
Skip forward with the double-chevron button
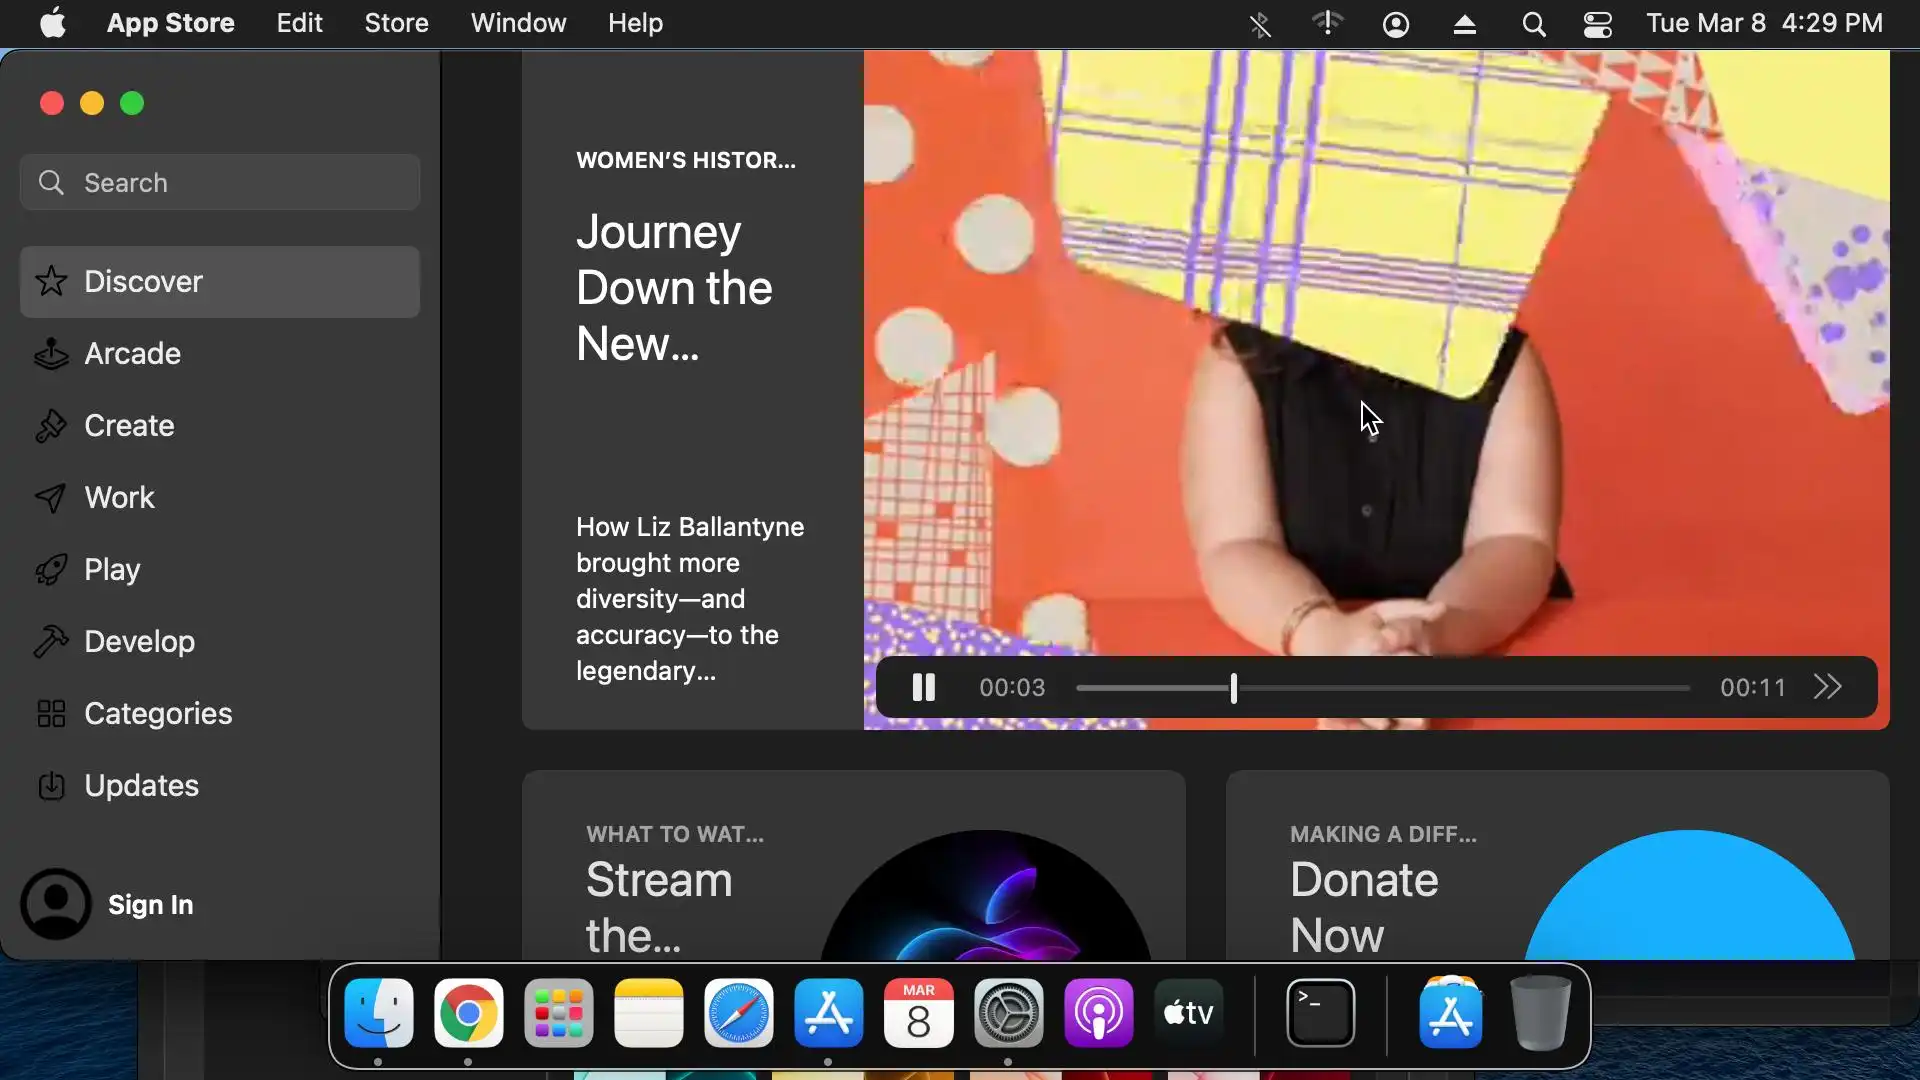pyautogui.click(x=1827, y=688)
